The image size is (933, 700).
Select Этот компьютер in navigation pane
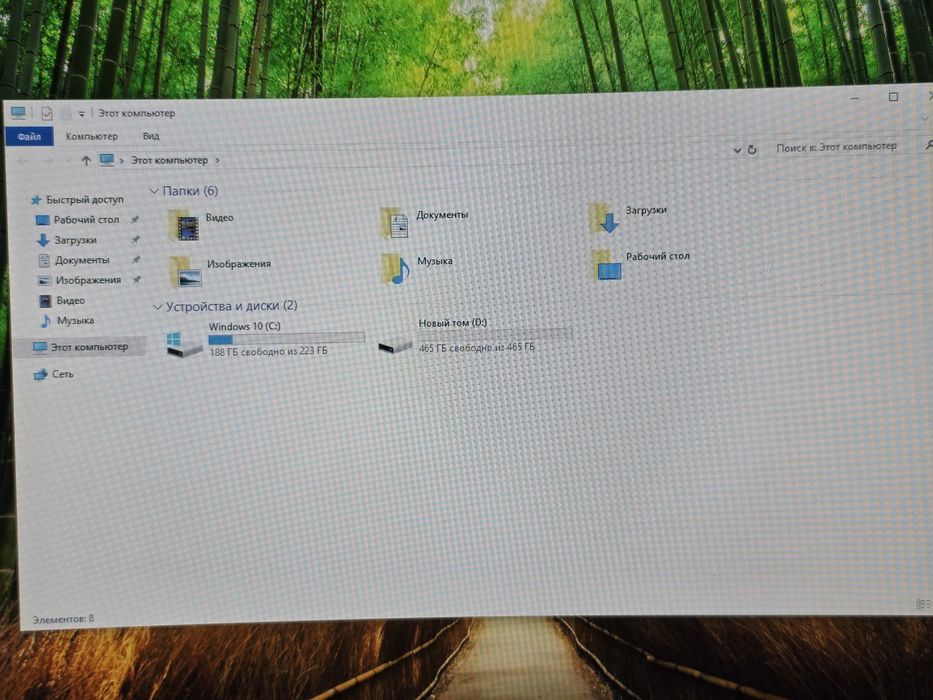(80, 347)
